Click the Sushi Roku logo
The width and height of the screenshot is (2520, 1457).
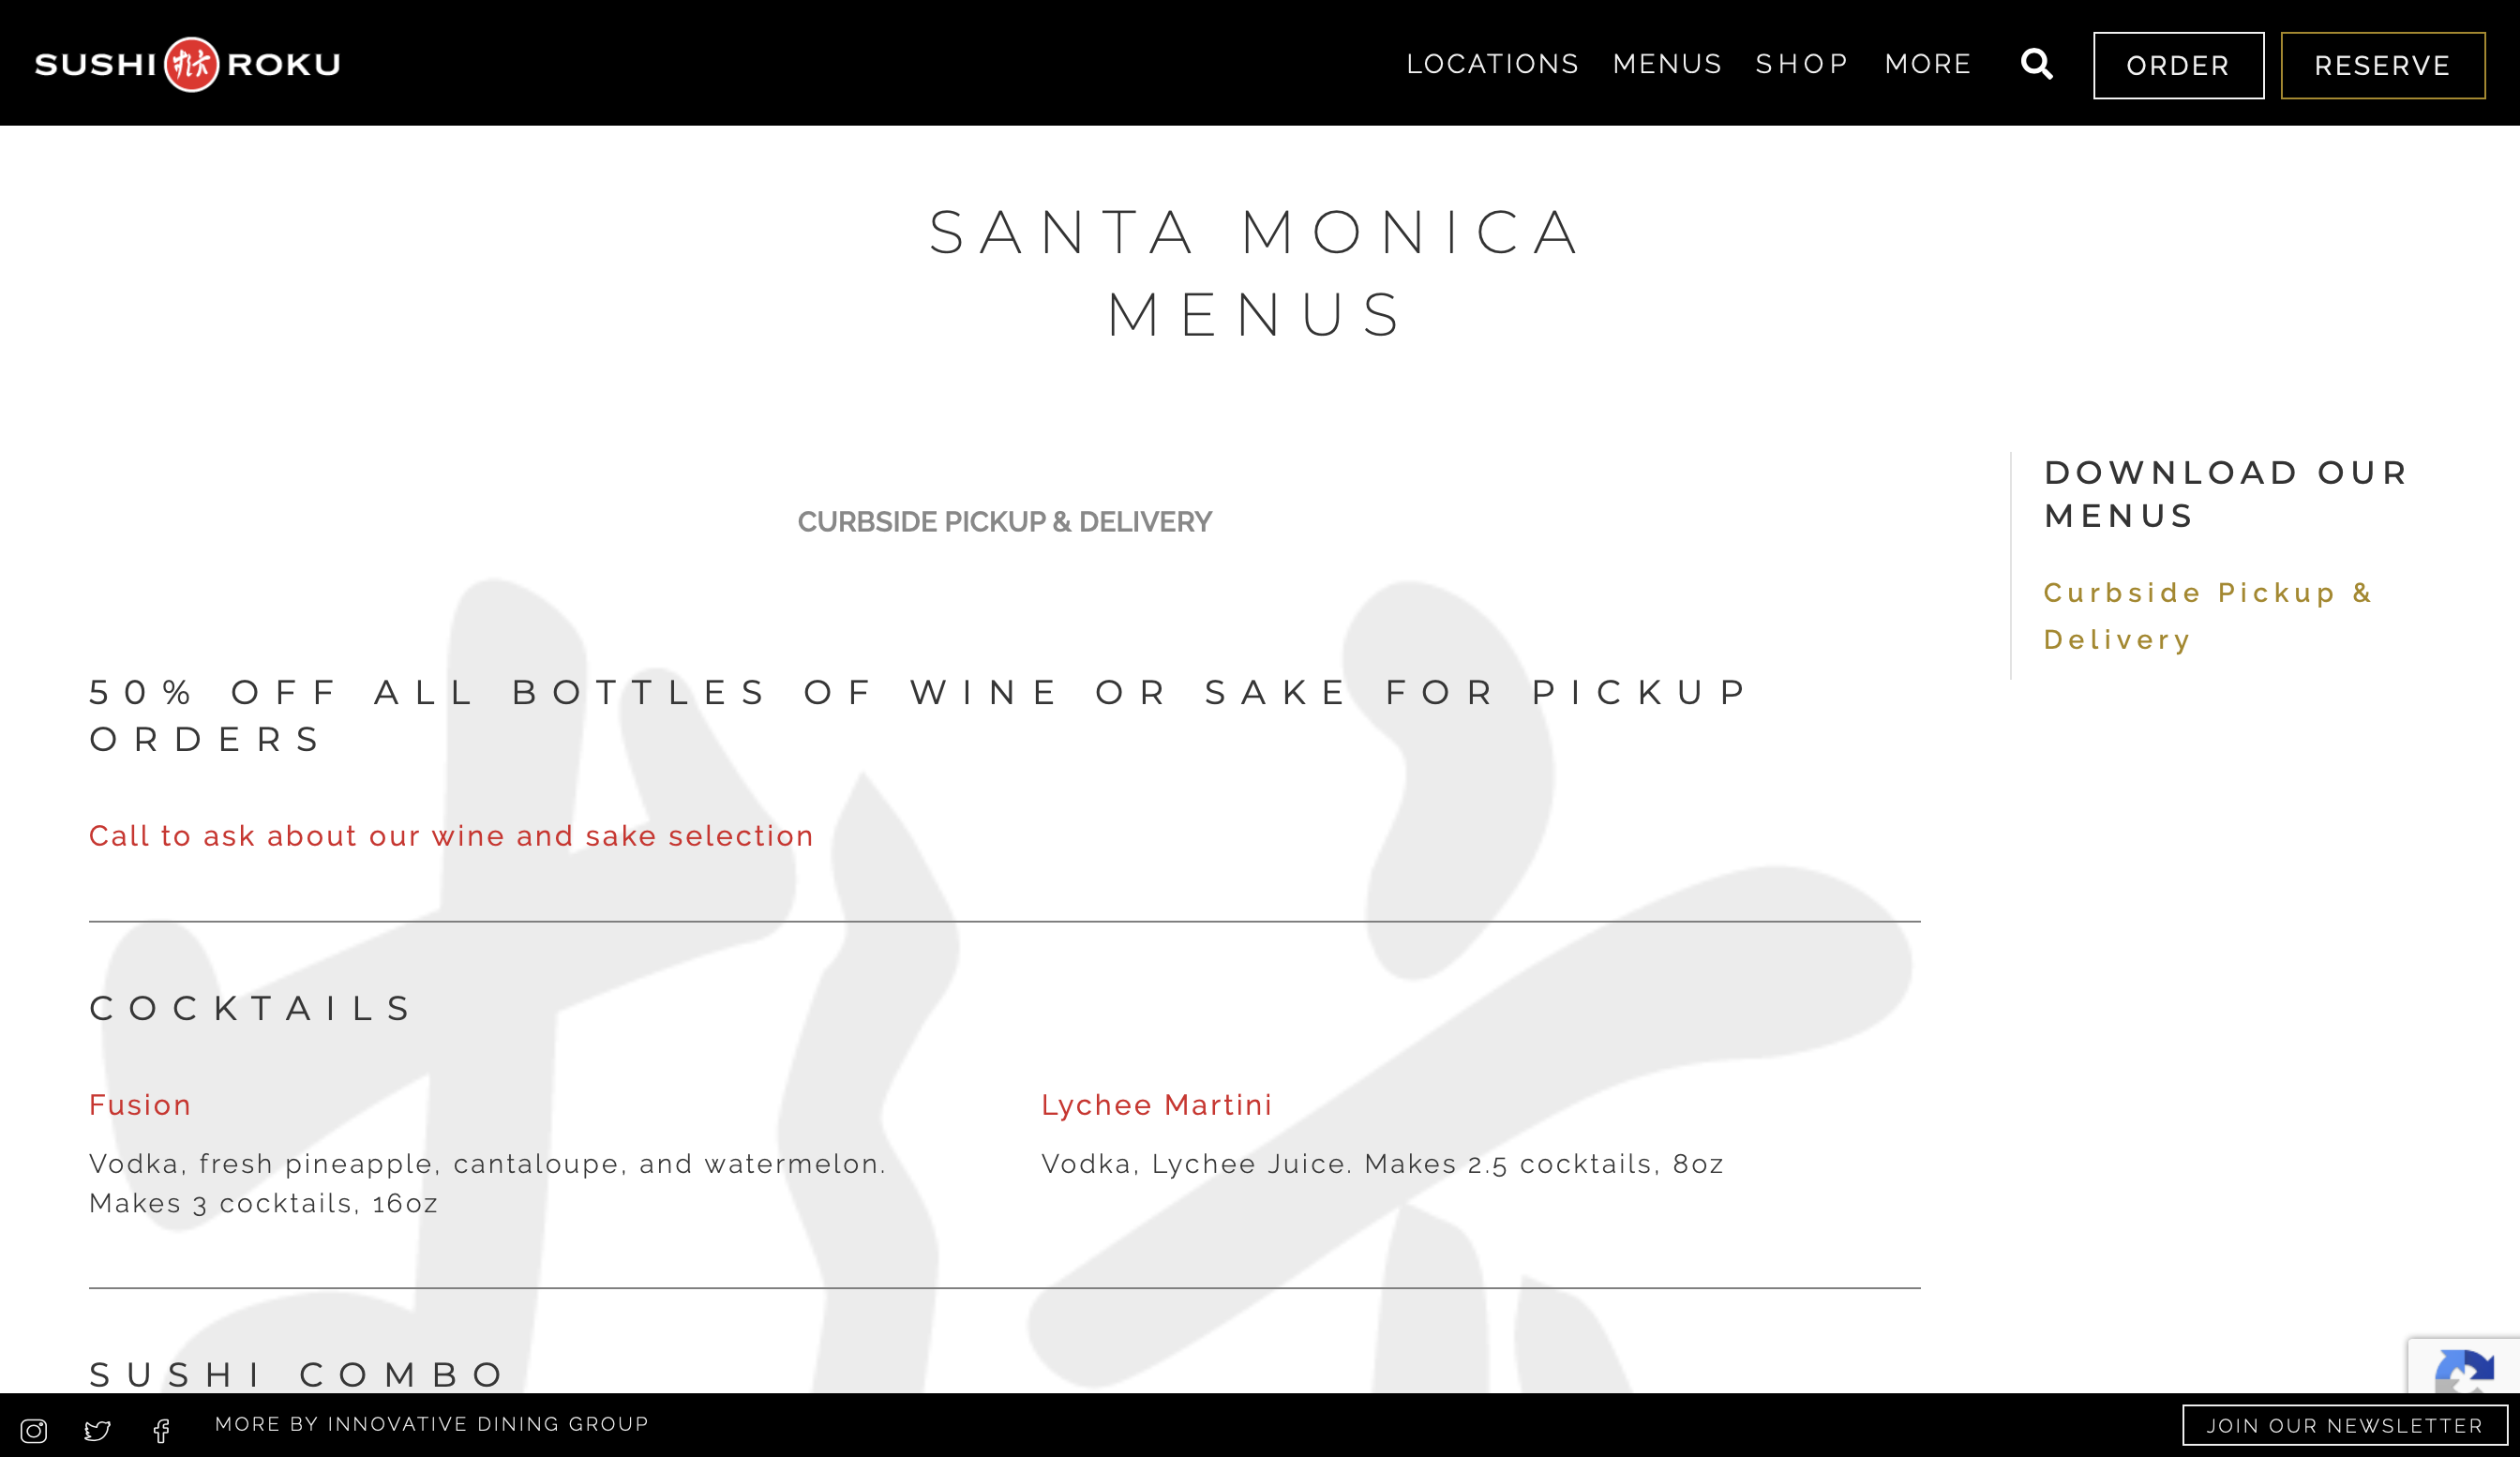click(x=188, y=64)
